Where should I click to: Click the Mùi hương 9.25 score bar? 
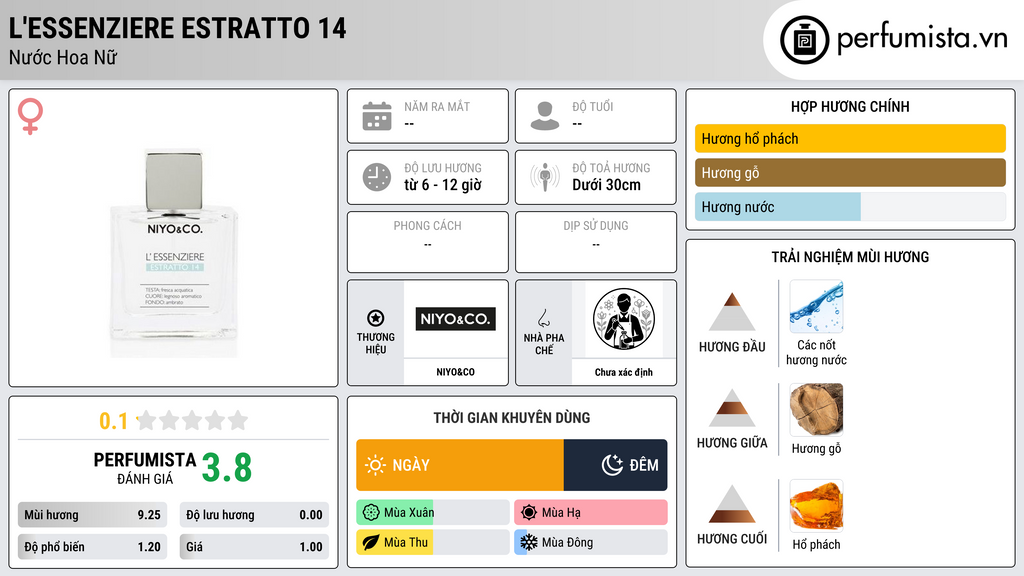92,515
